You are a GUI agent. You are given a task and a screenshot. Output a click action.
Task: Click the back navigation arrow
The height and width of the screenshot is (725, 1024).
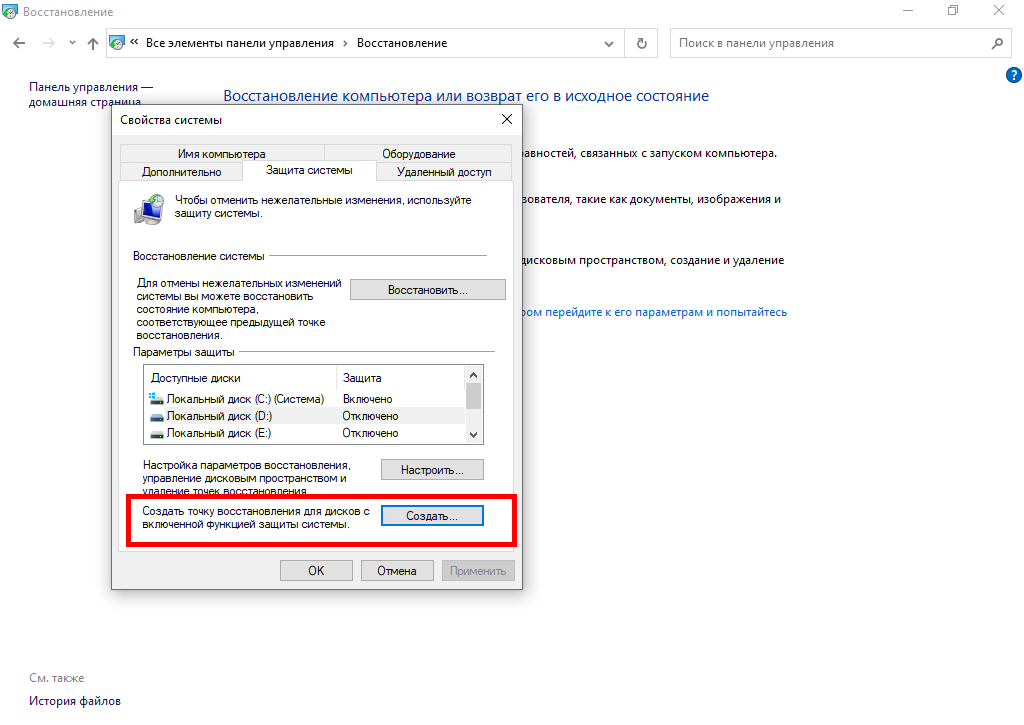[x=19, y=44]
